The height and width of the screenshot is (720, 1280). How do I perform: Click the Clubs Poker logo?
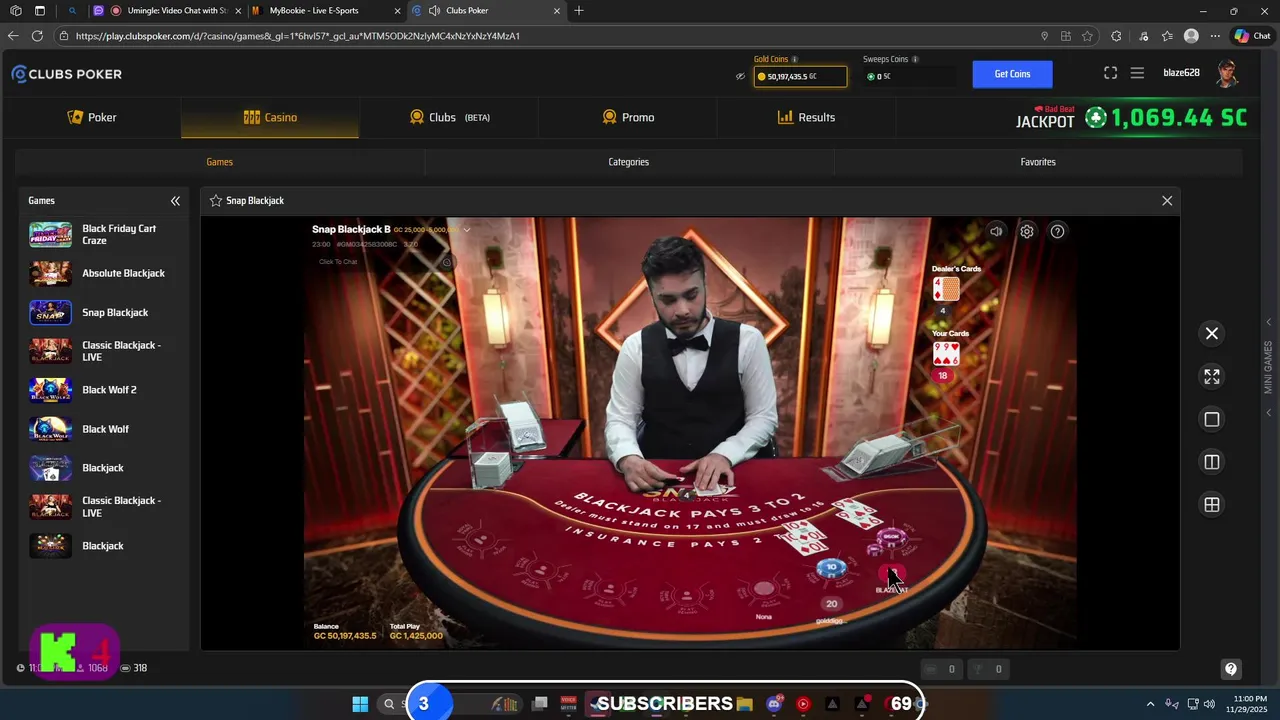[66, 74]
